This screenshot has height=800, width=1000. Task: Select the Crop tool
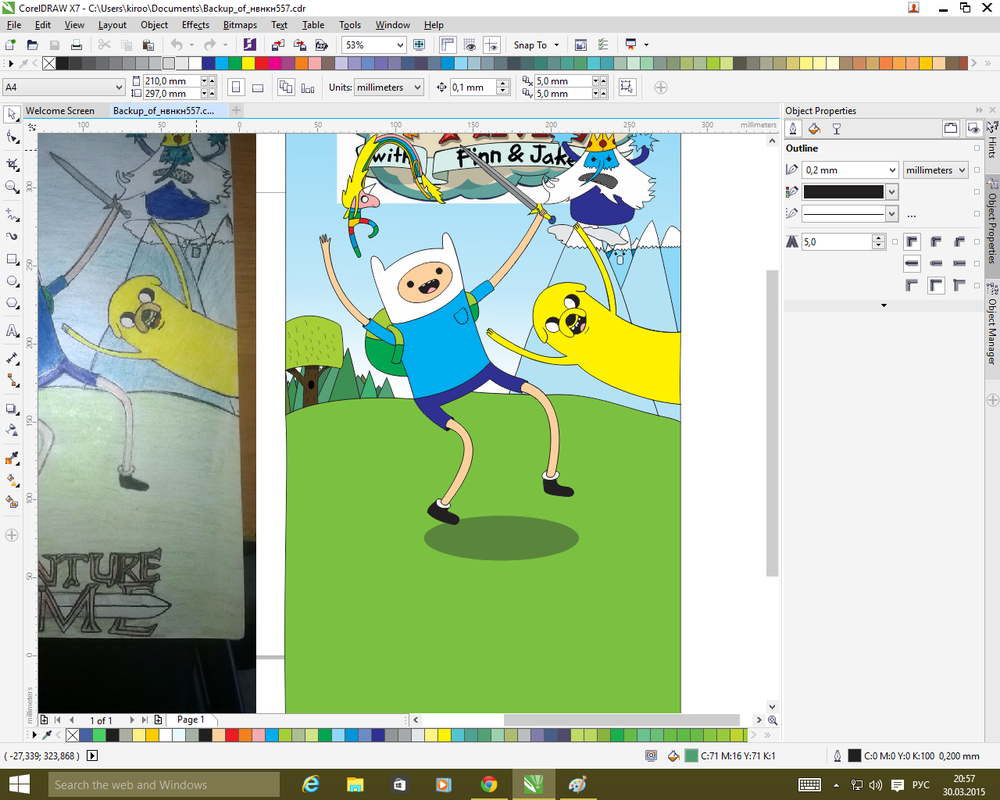(11, 165)
